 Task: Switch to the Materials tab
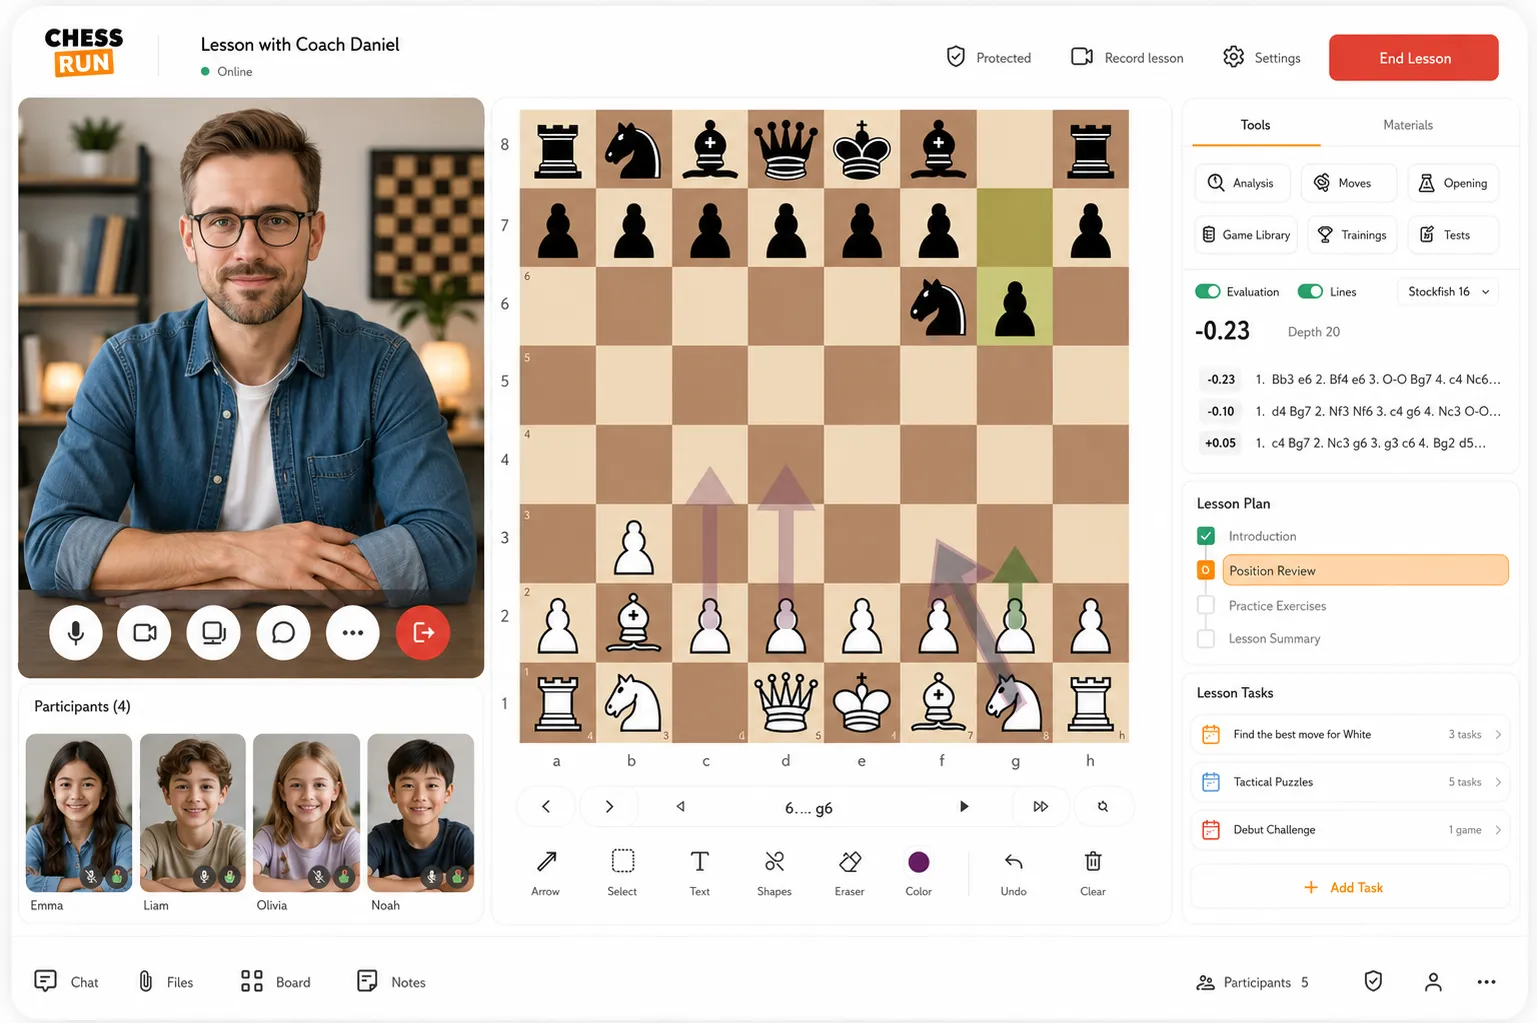point(1408,125)
